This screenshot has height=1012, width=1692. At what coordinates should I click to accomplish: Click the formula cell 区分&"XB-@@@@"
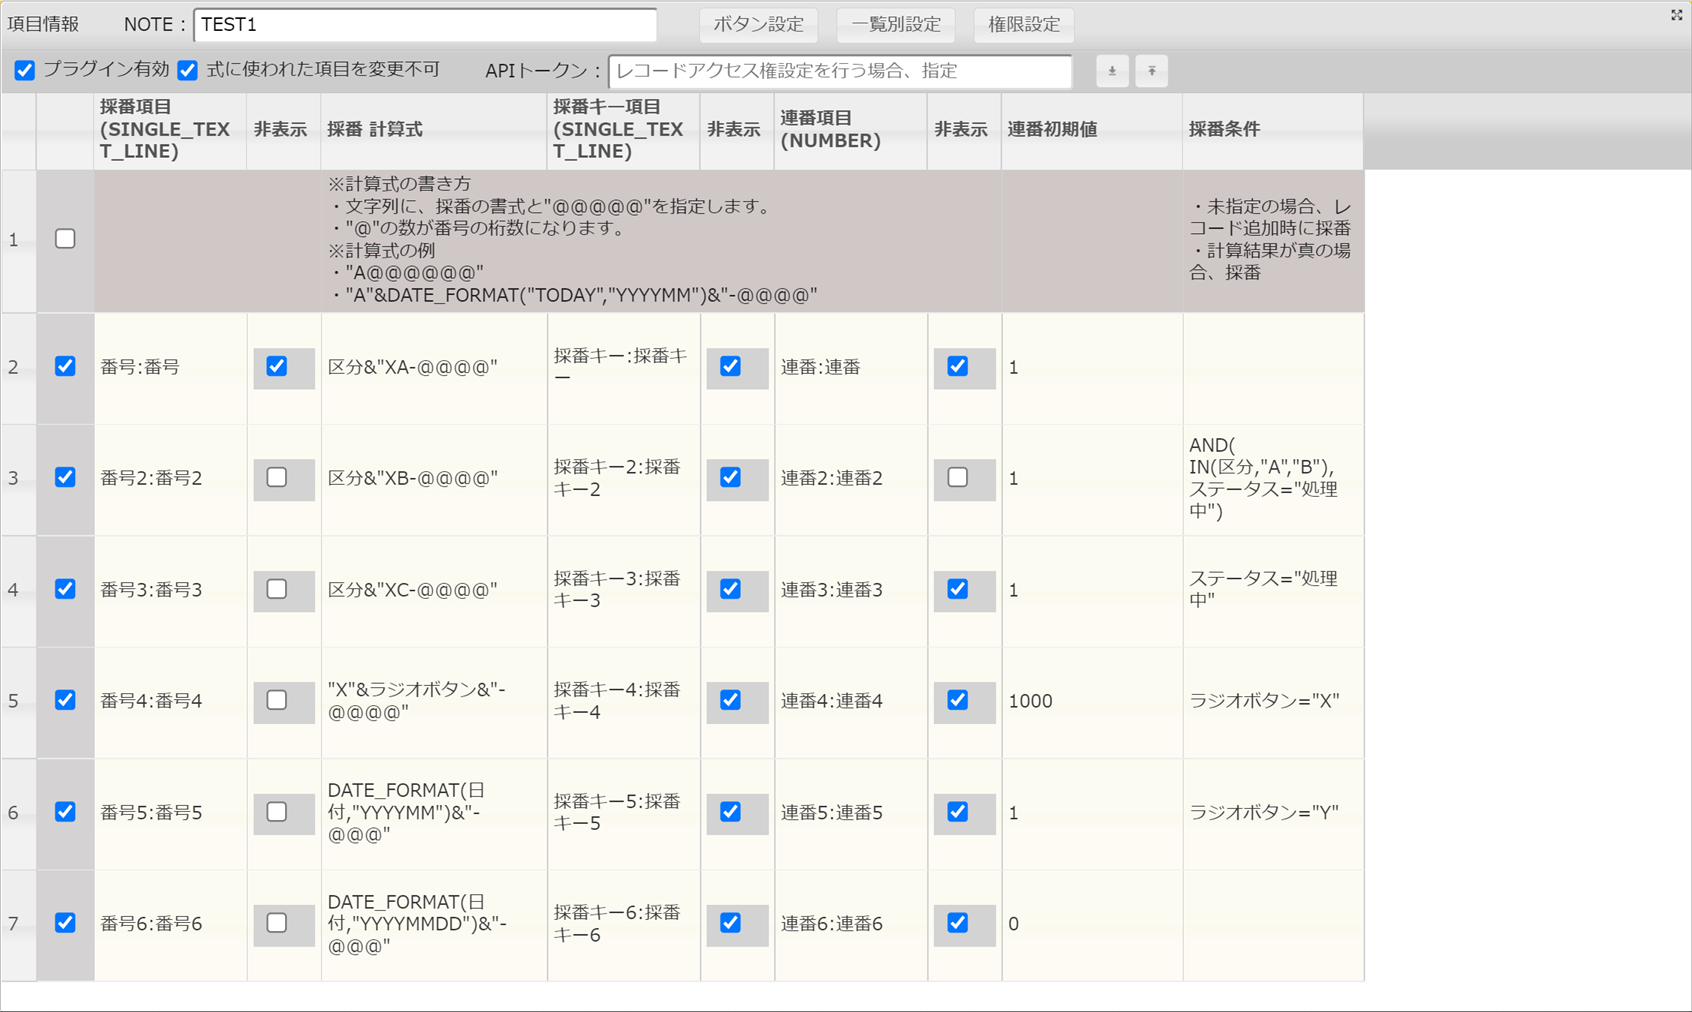pyautogui.click(x=434, y=479)
